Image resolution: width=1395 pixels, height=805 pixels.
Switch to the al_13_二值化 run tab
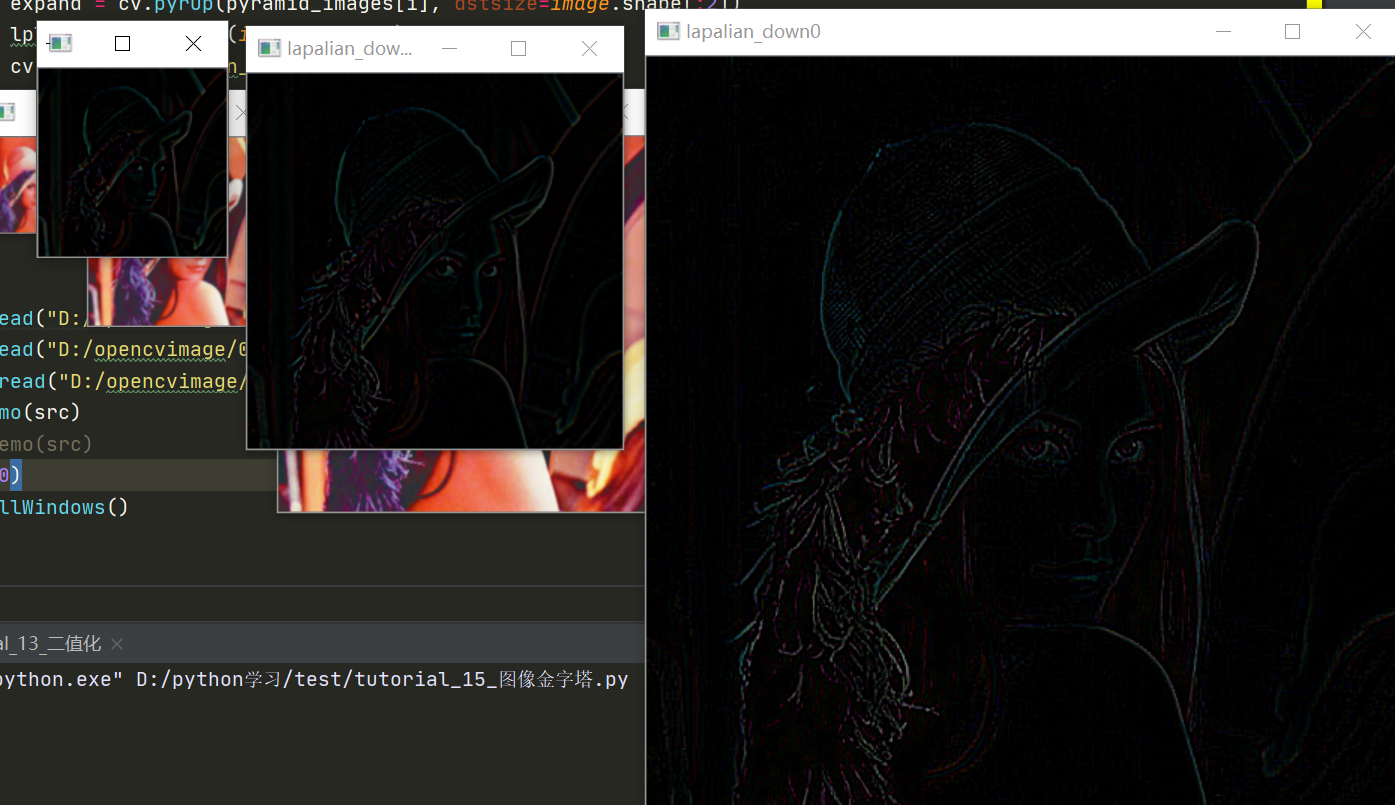coord(50,644)
